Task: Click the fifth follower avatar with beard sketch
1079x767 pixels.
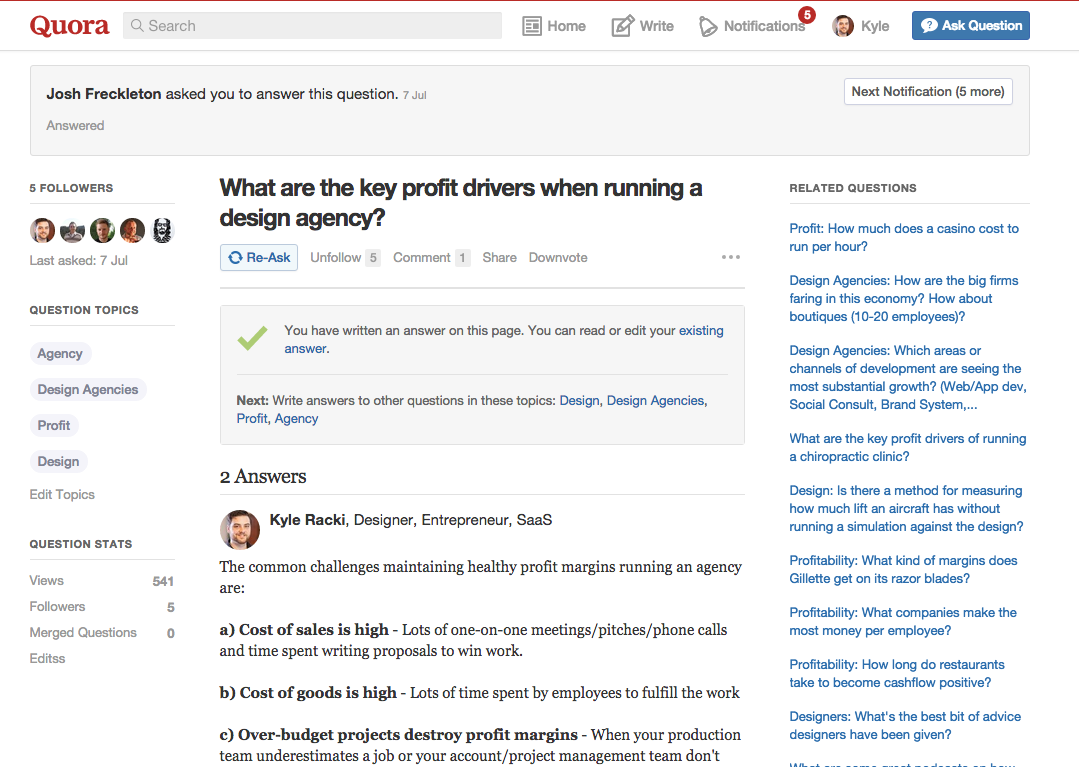Action: 162,230
